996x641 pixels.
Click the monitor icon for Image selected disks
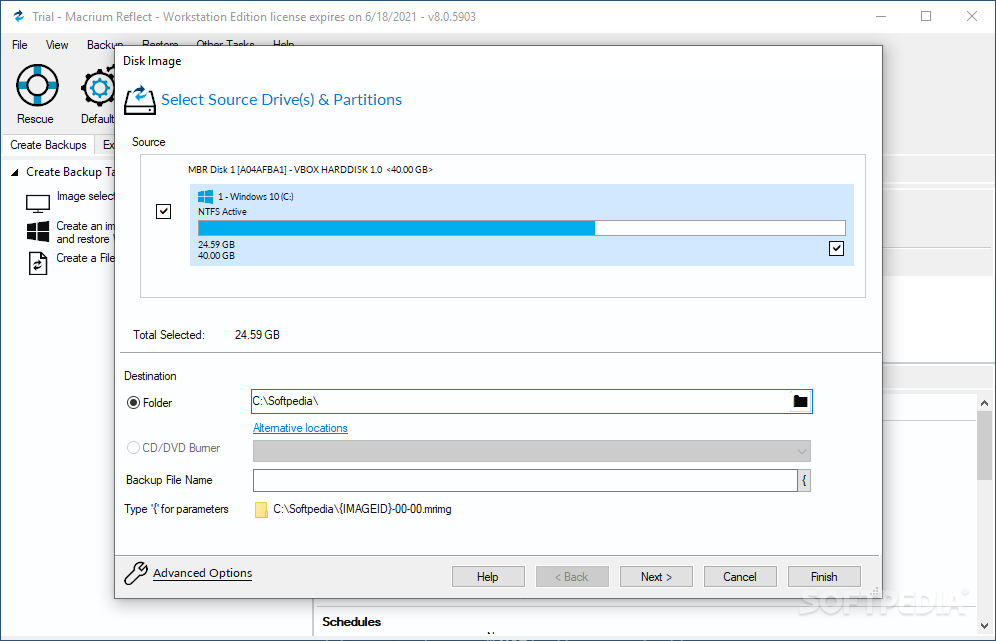click(x=37, y=203)
